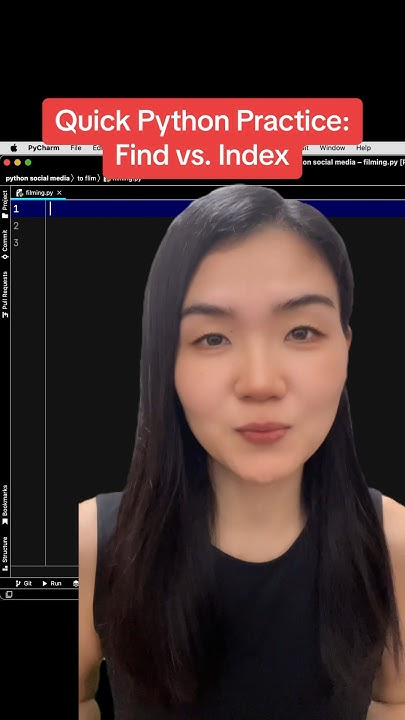Click the 'python social media' breadcrumb
The height and width of the screenshot is (720, 405).
[37, 178]
